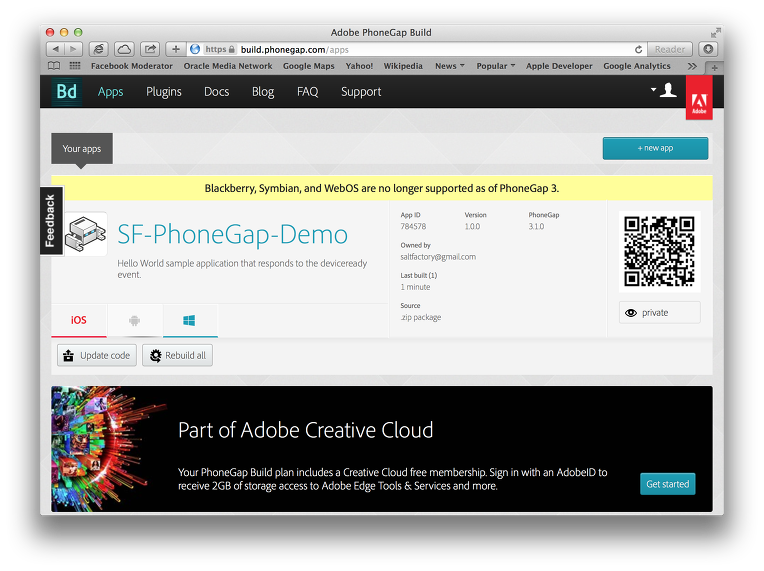Select the Windows platform icon tab

coord(189,320)
